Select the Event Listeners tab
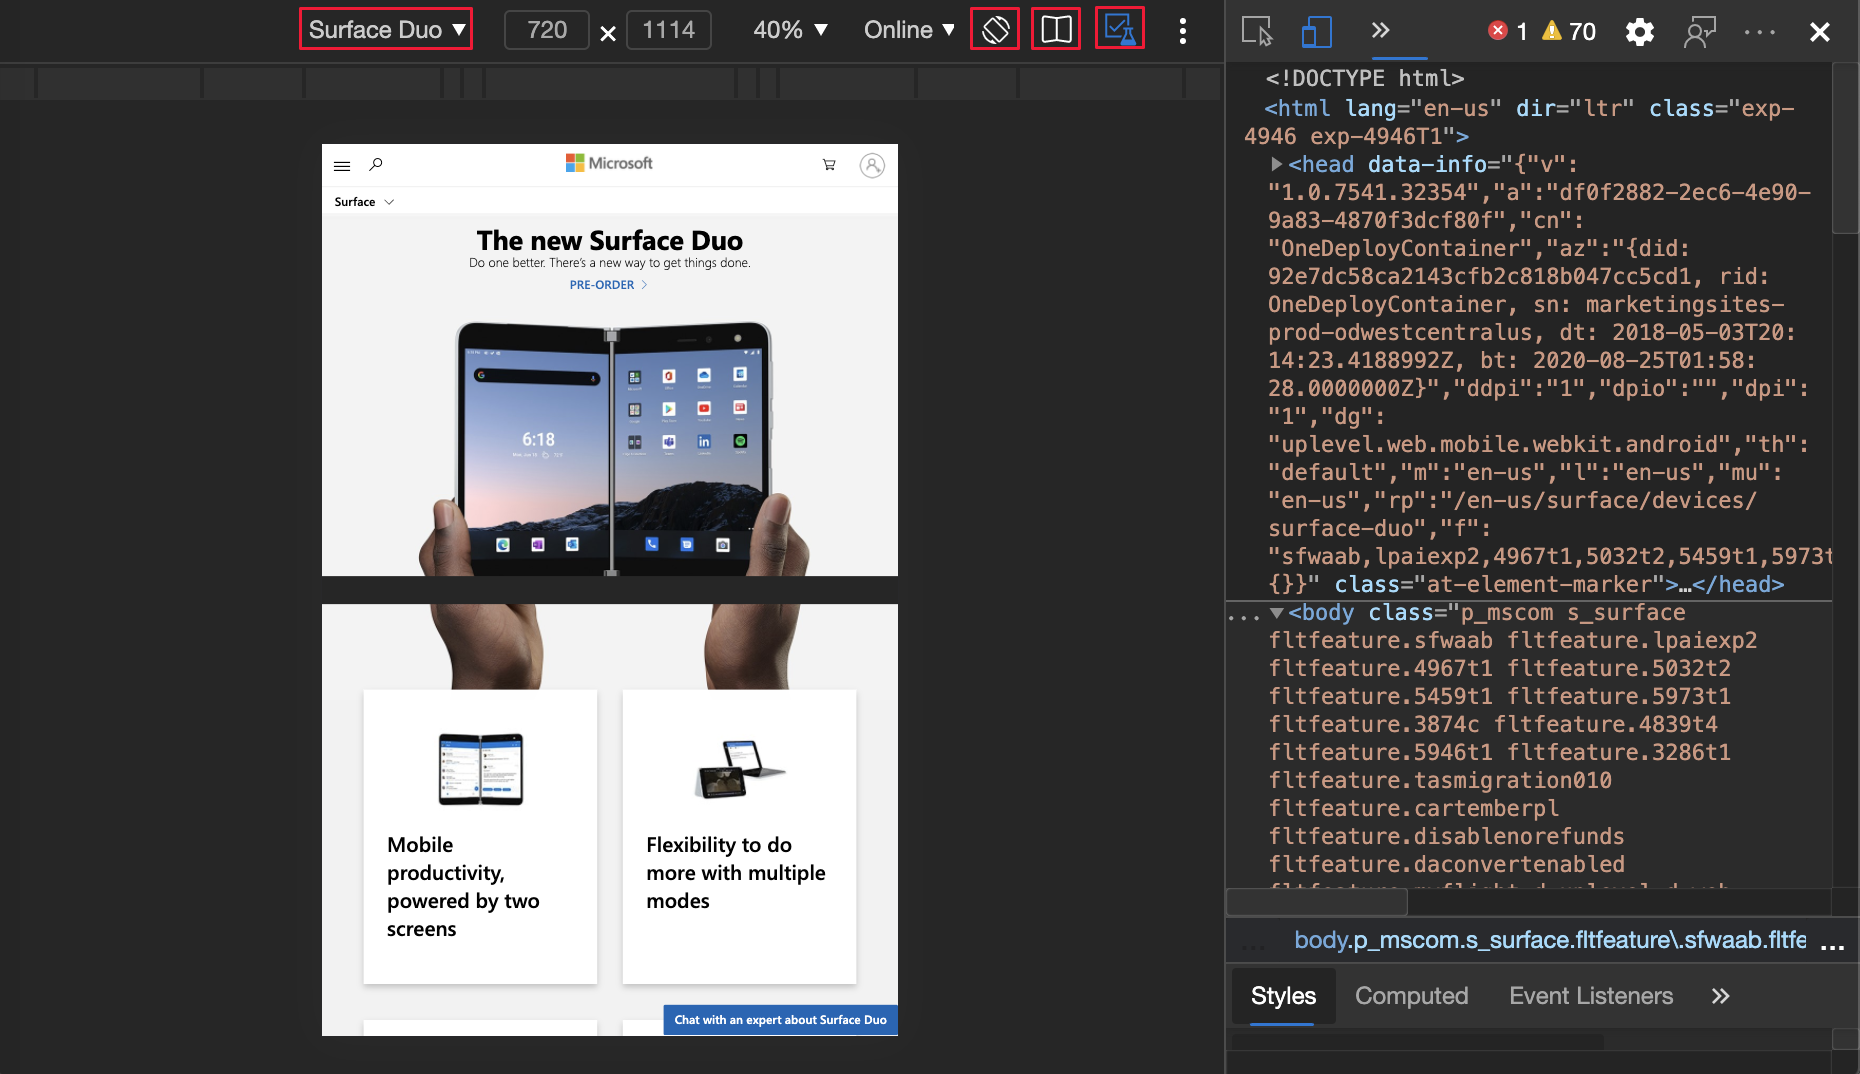This screenshot has height=1074, width=1860. [x=1590, y=995]
